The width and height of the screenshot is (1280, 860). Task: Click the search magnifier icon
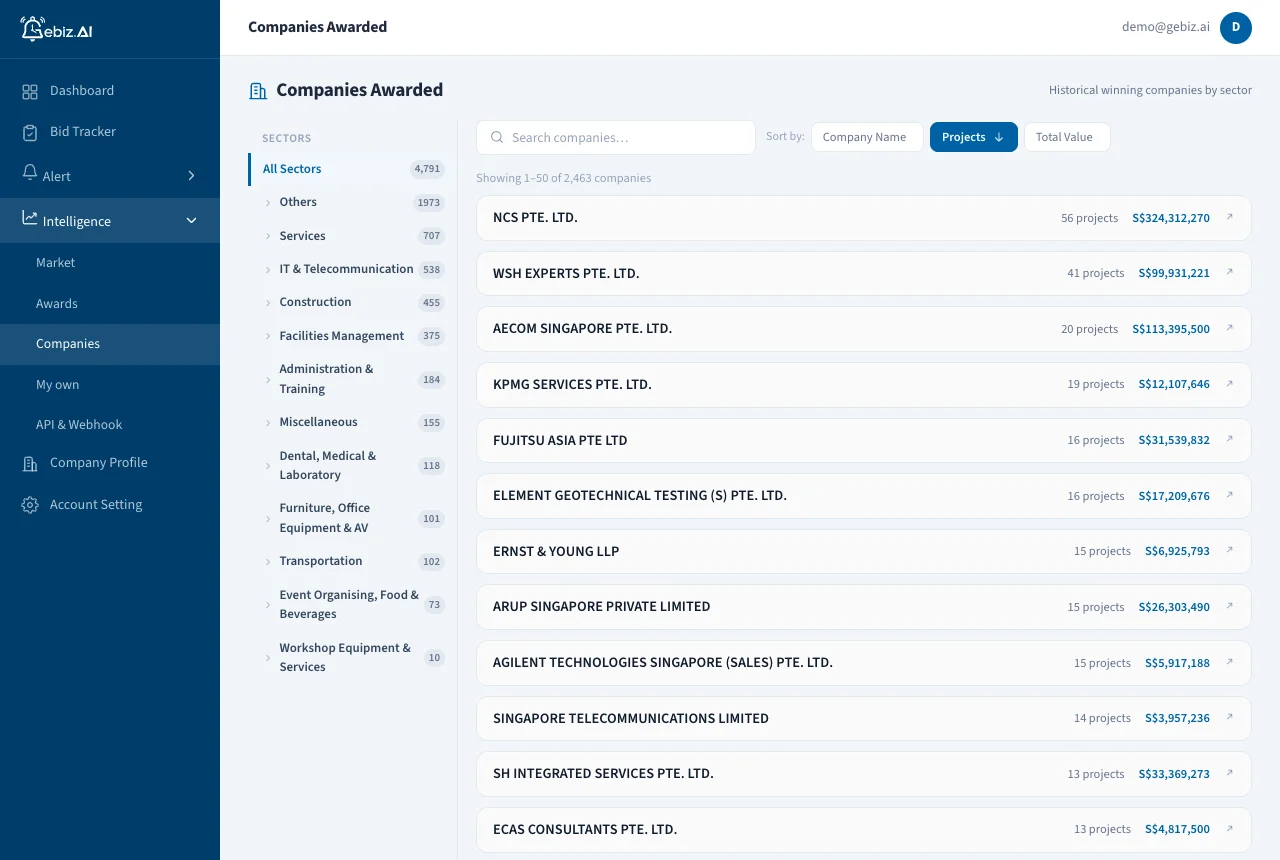pos(496,137)
